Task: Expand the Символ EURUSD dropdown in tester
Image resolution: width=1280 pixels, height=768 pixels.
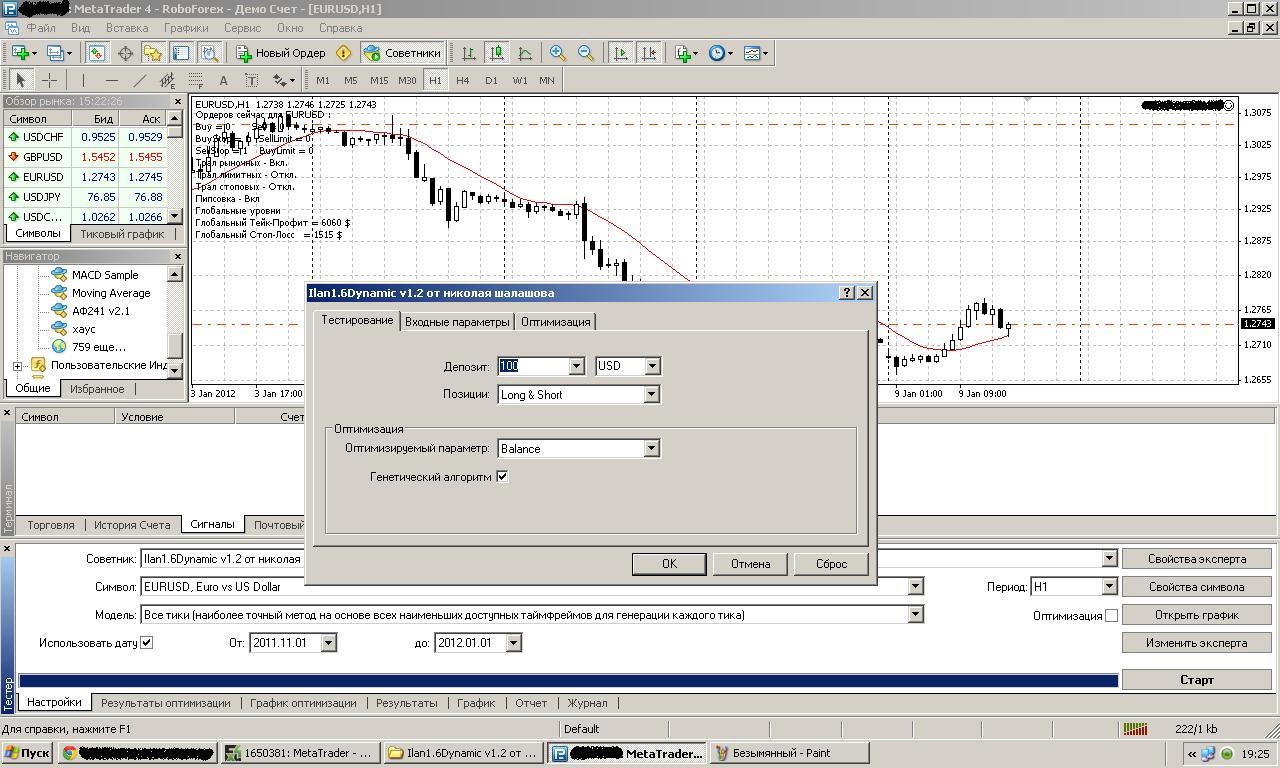Action: click(x=915, y=587)
